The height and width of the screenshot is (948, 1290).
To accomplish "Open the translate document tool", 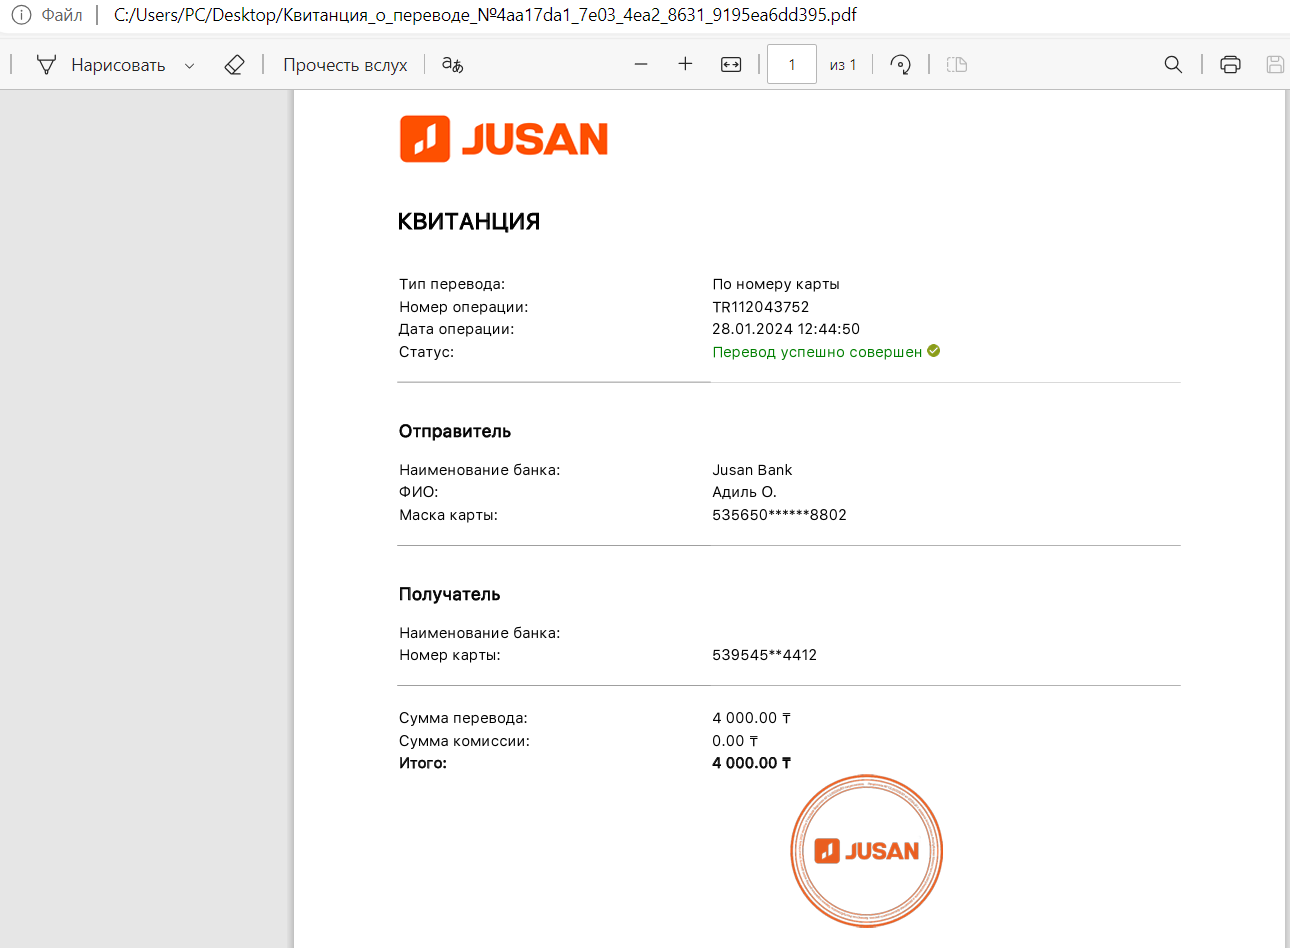I will coord(453,65).
